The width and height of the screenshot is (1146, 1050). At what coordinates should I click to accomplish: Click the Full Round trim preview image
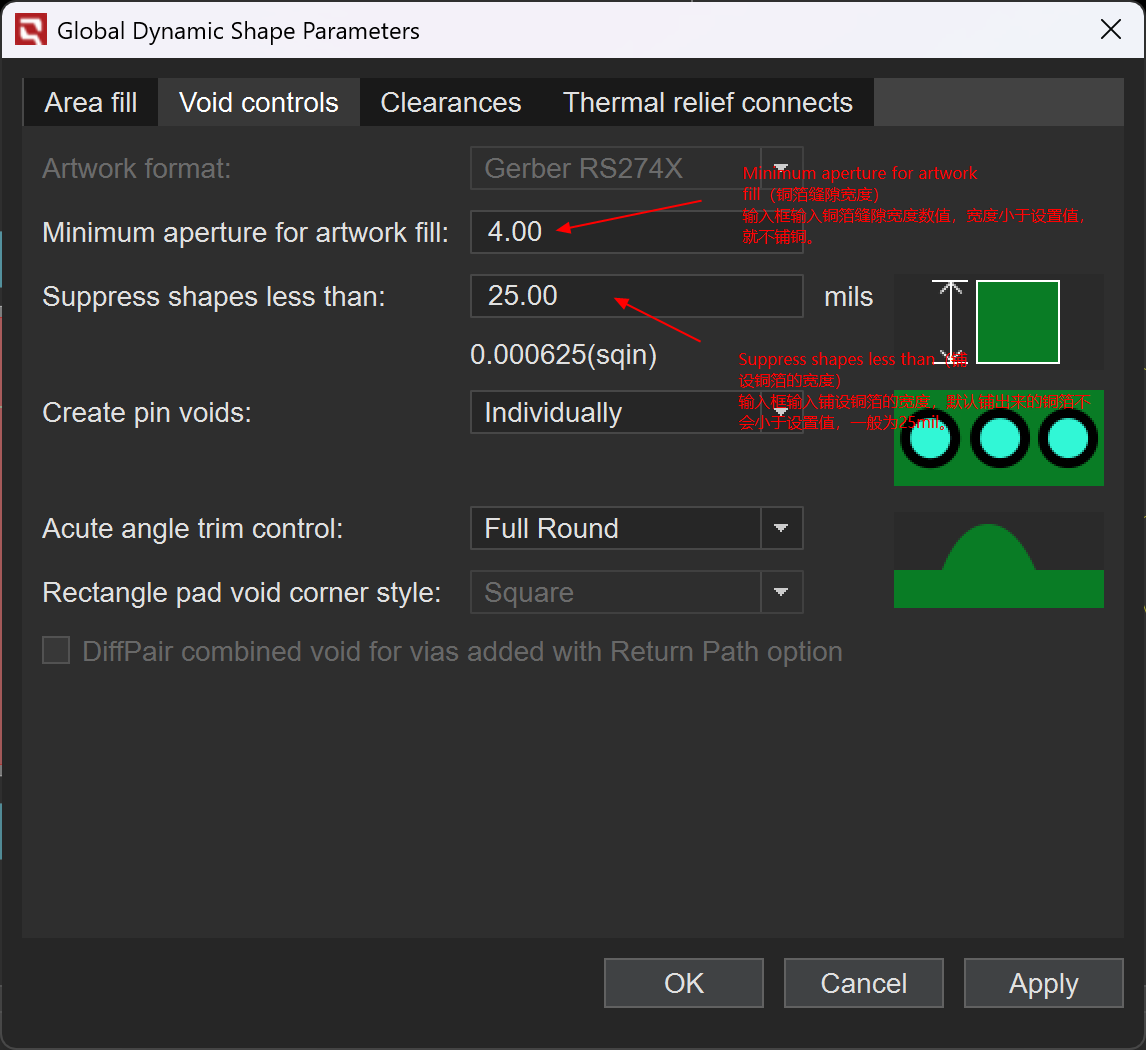(x=998, y=560)
